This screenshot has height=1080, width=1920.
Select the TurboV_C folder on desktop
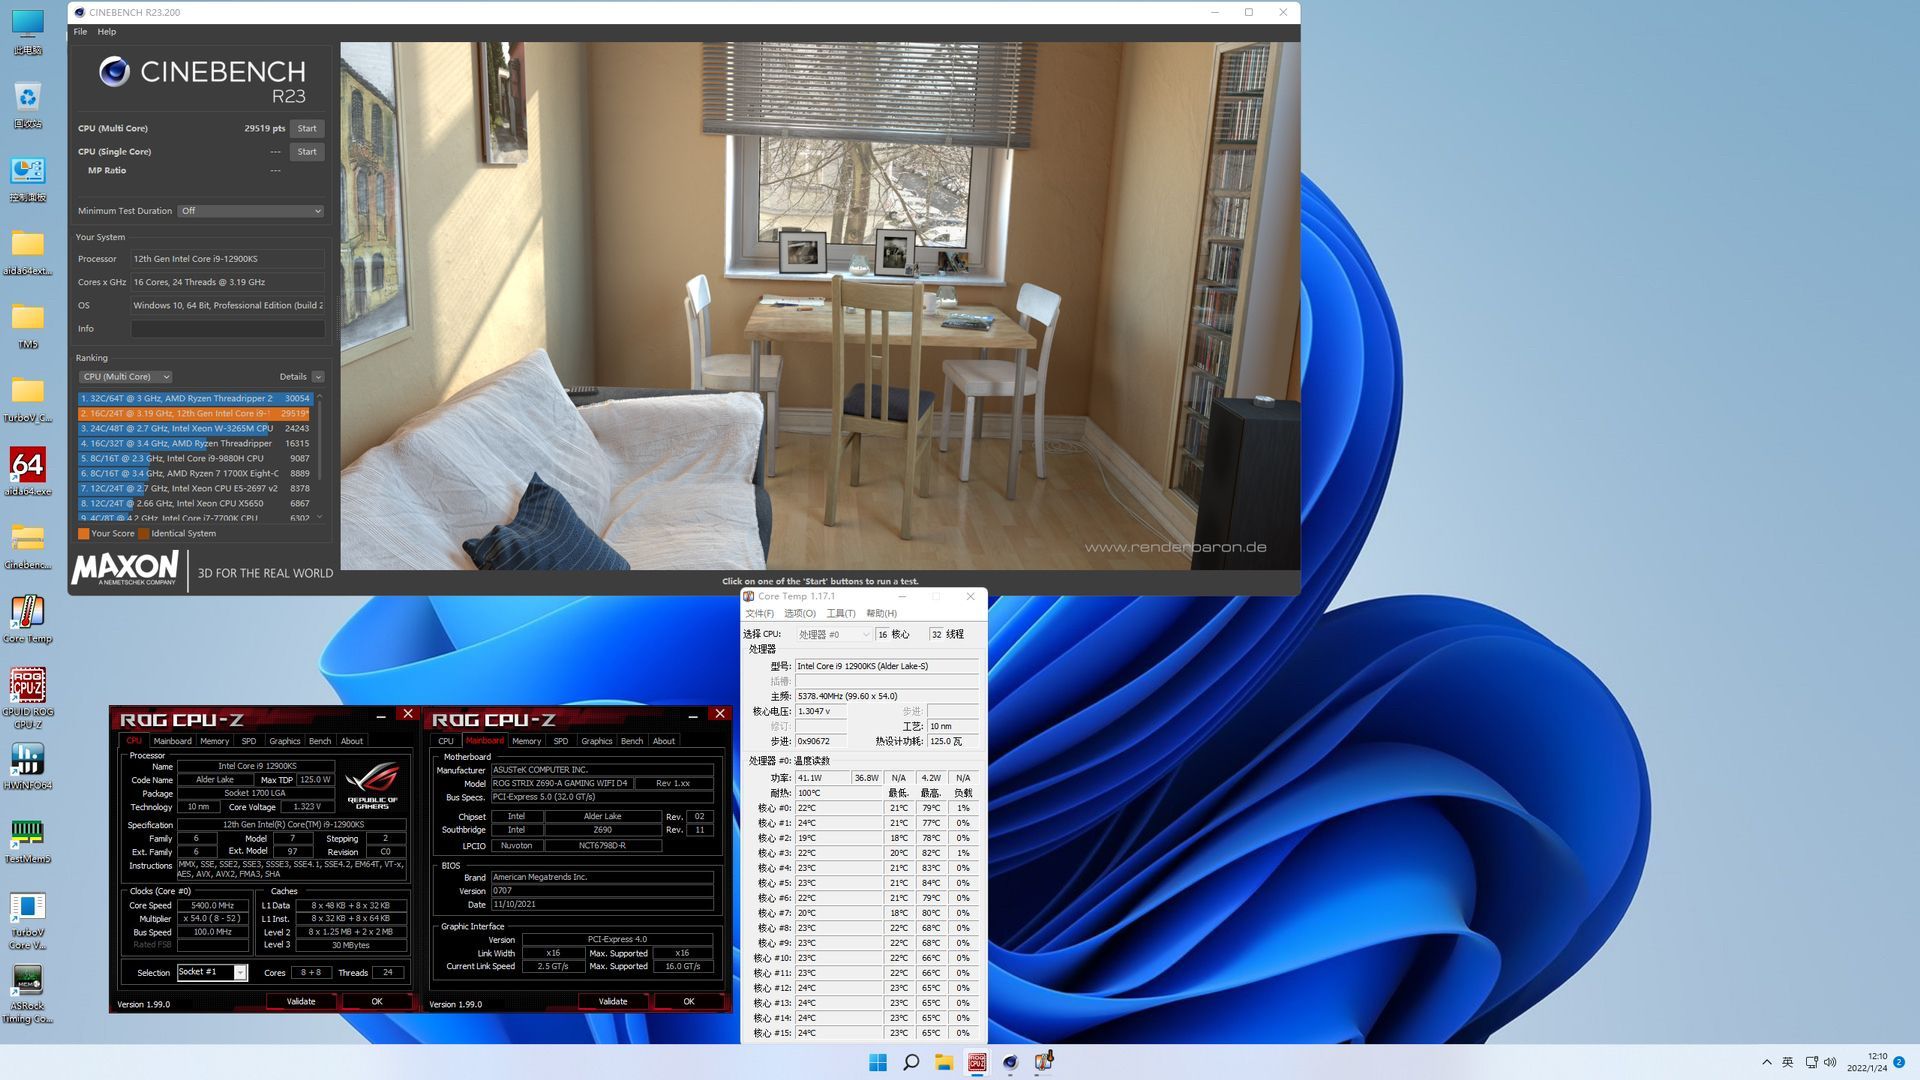pos(27,399)
